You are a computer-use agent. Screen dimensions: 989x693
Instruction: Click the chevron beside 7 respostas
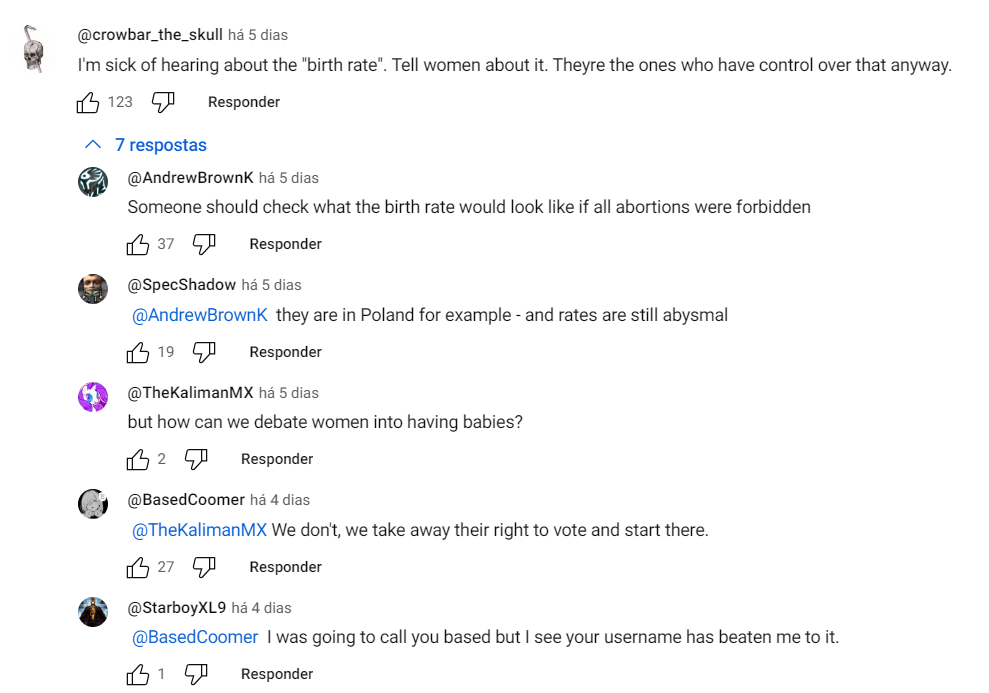[x=93, y=144]
